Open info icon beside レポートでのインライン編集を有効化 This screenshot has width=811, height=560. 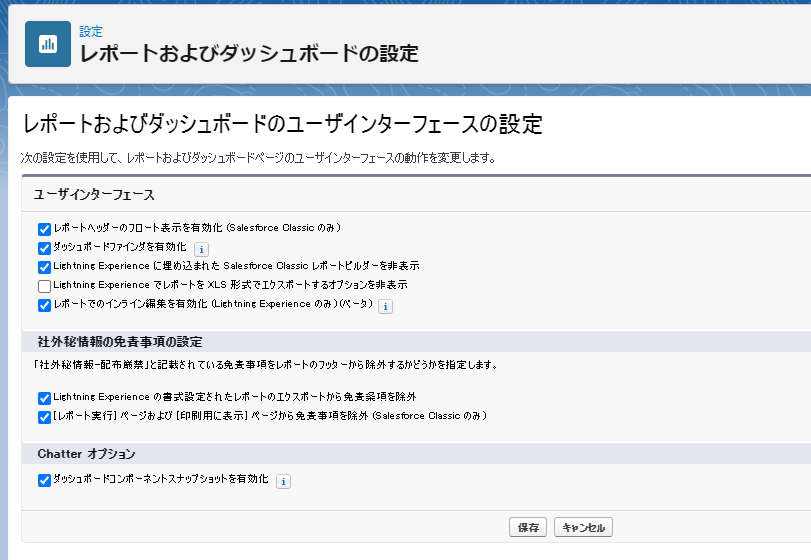[x=385, y=306]
